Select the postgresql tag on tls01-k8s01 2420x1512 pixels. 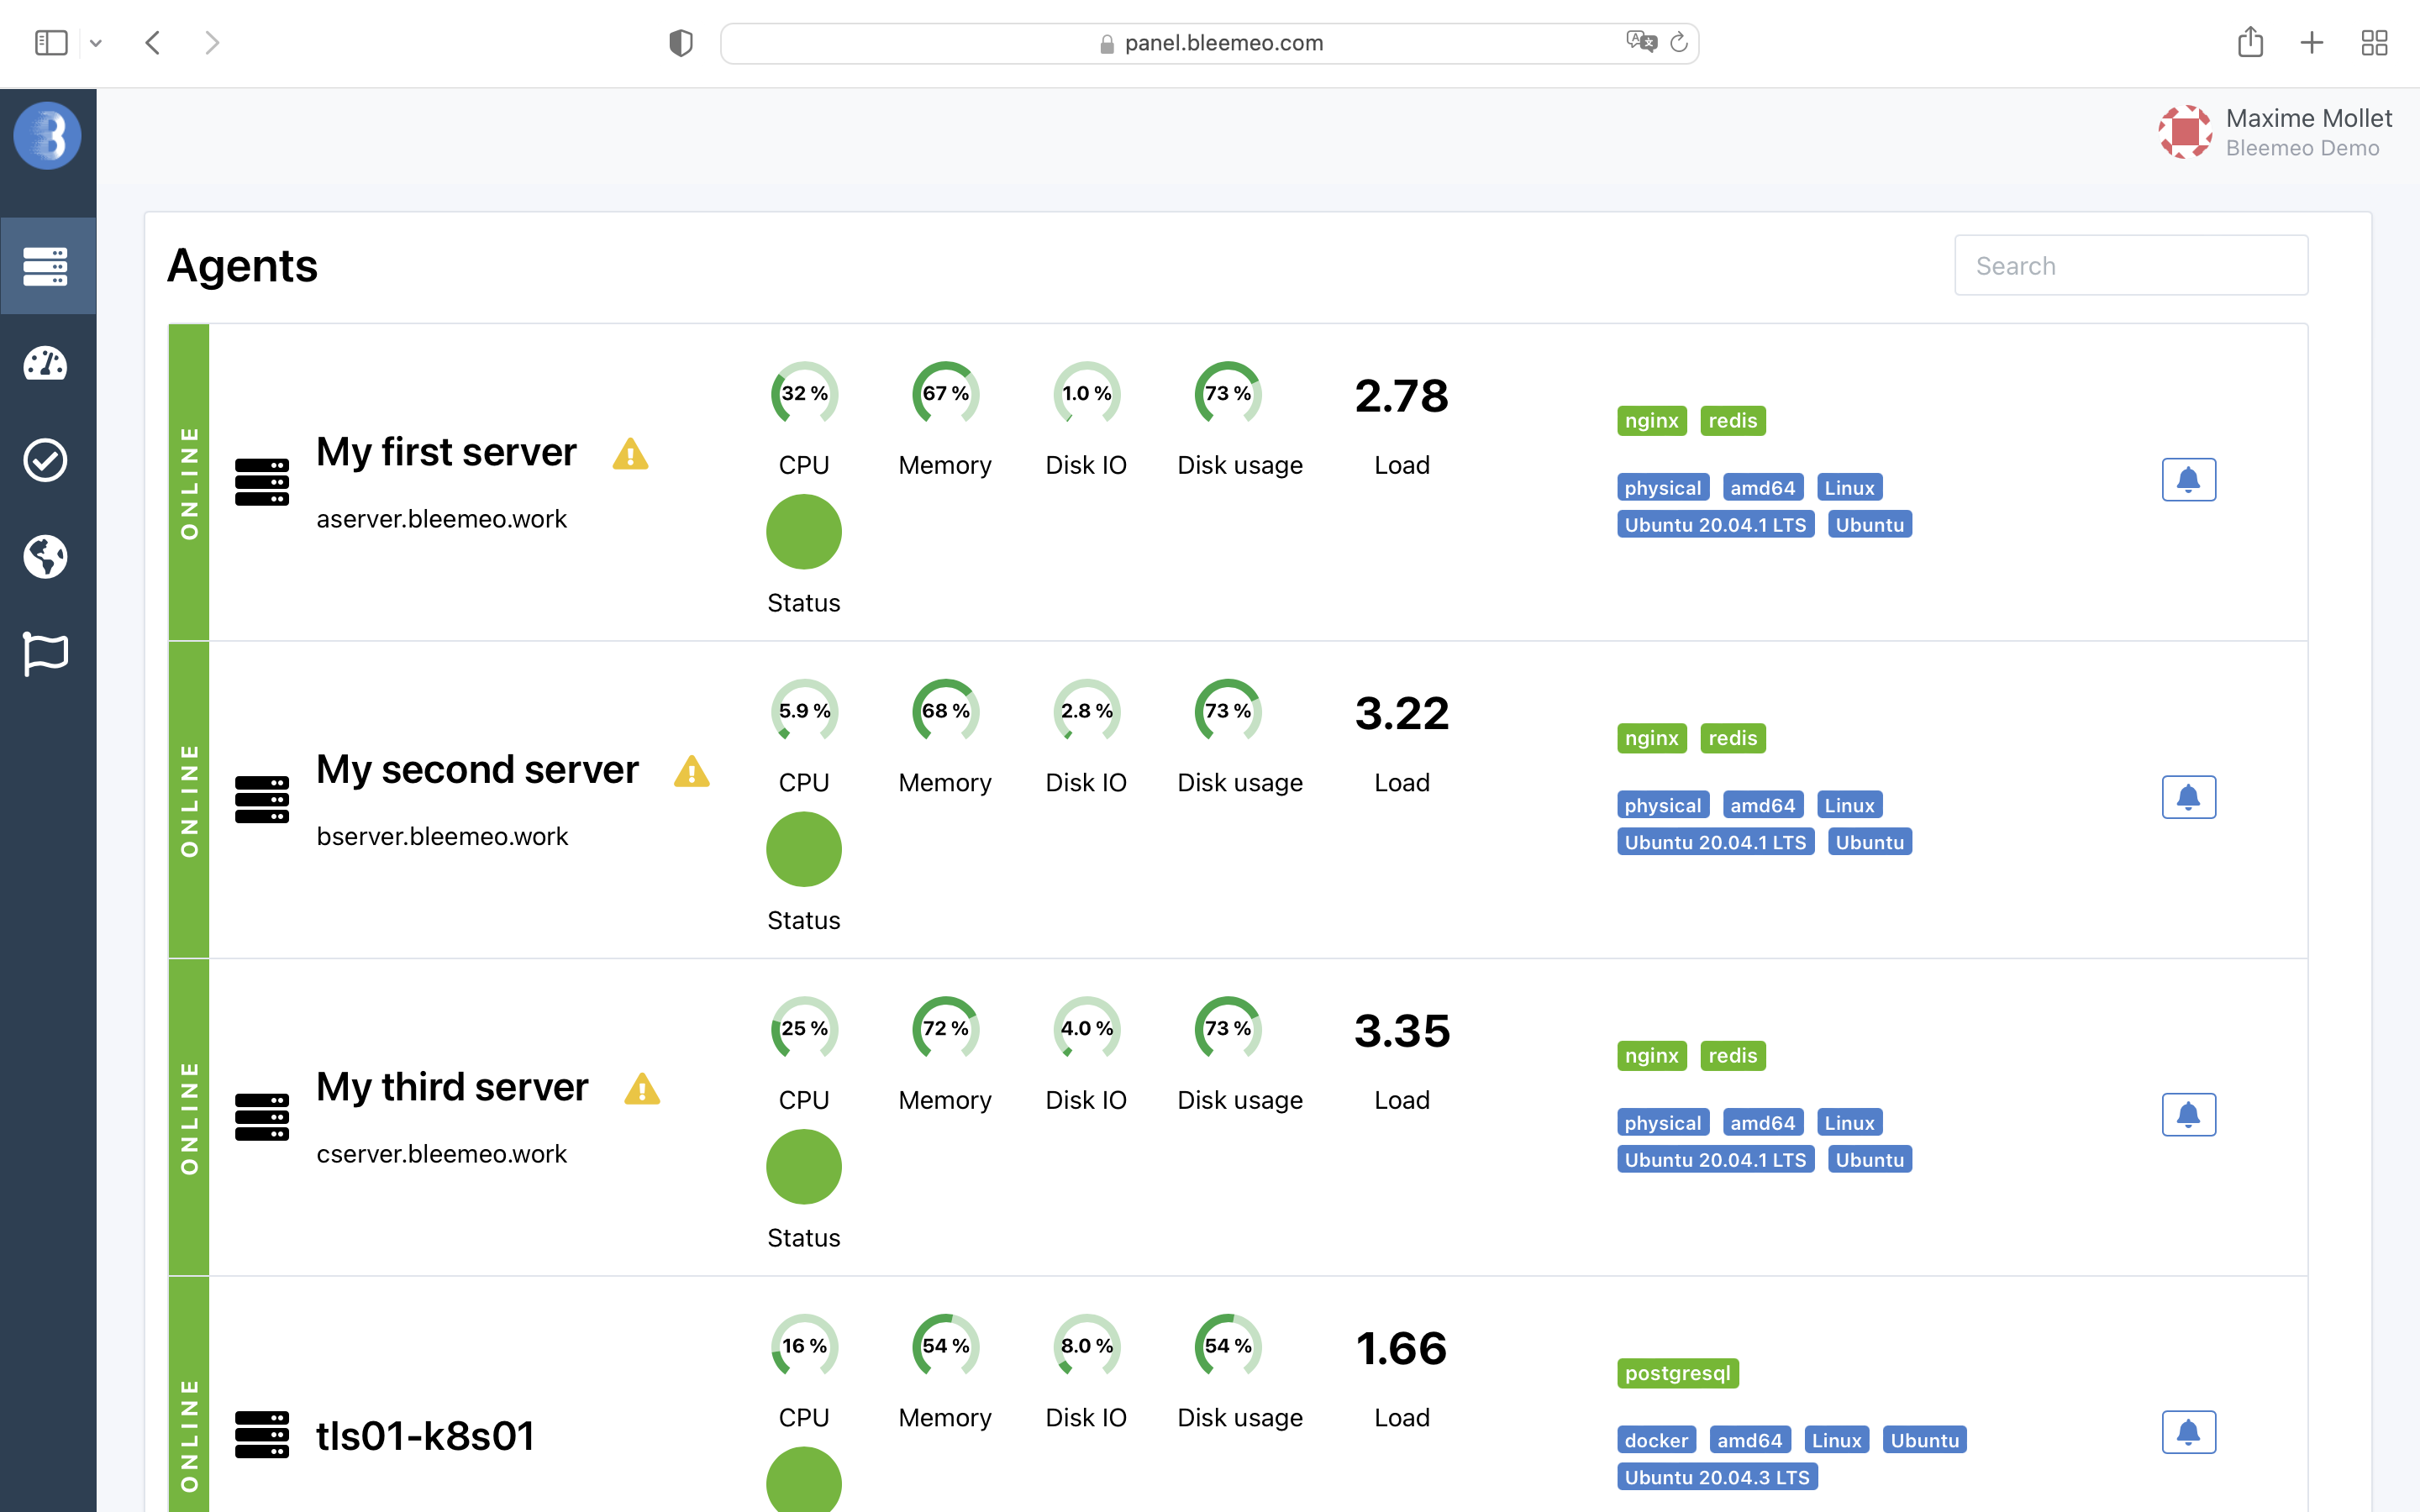(x=1677, y=1373)
